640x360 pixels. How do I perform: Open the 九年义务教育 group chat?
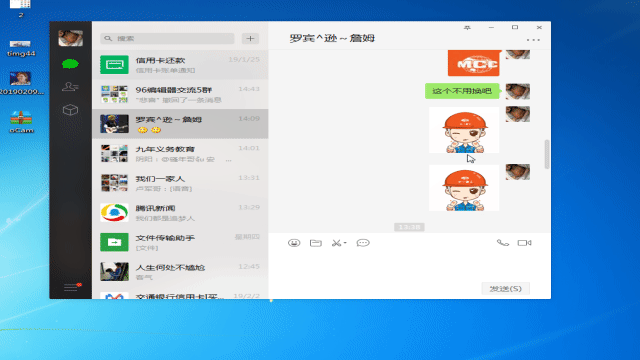180,153
